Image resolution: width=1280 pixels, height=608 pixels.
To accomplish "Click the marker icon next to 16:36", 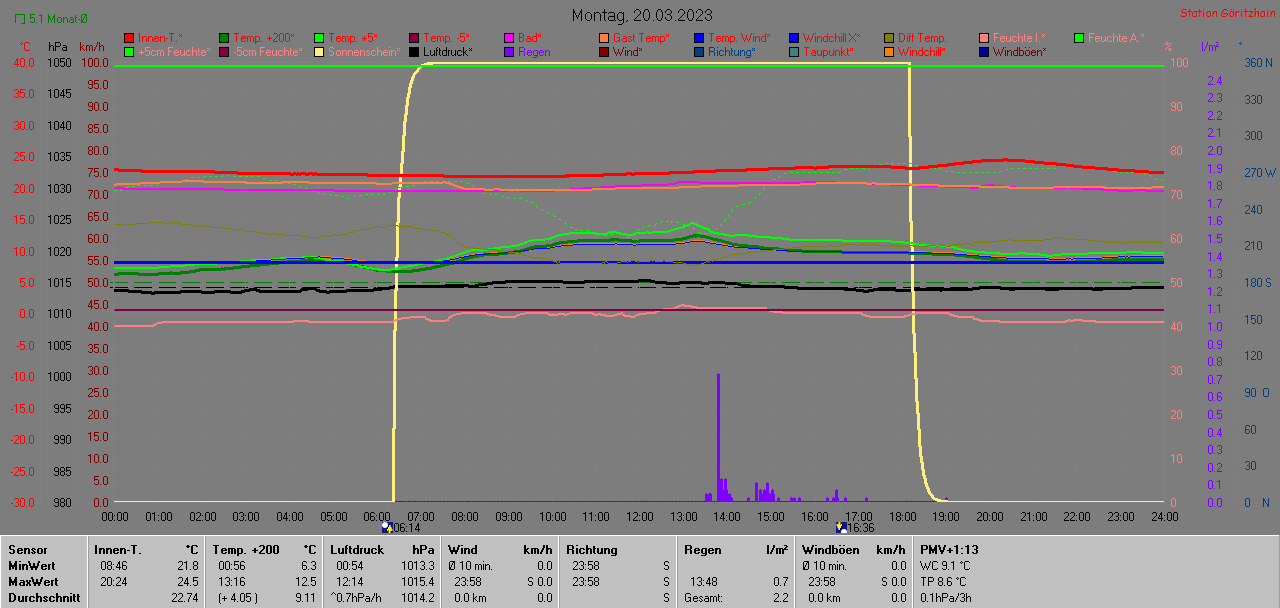I will click(x=841, y=527).
